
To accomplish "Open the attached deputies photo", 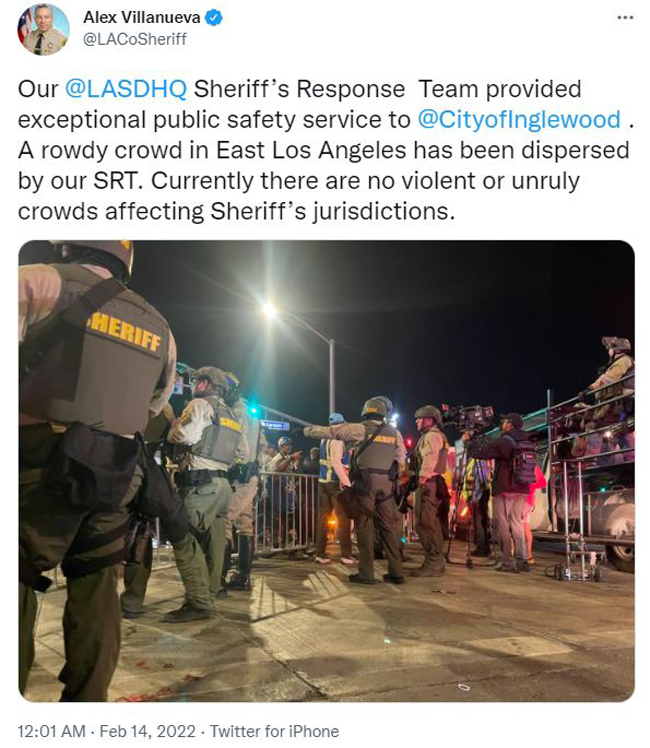I will coord(326,471).
